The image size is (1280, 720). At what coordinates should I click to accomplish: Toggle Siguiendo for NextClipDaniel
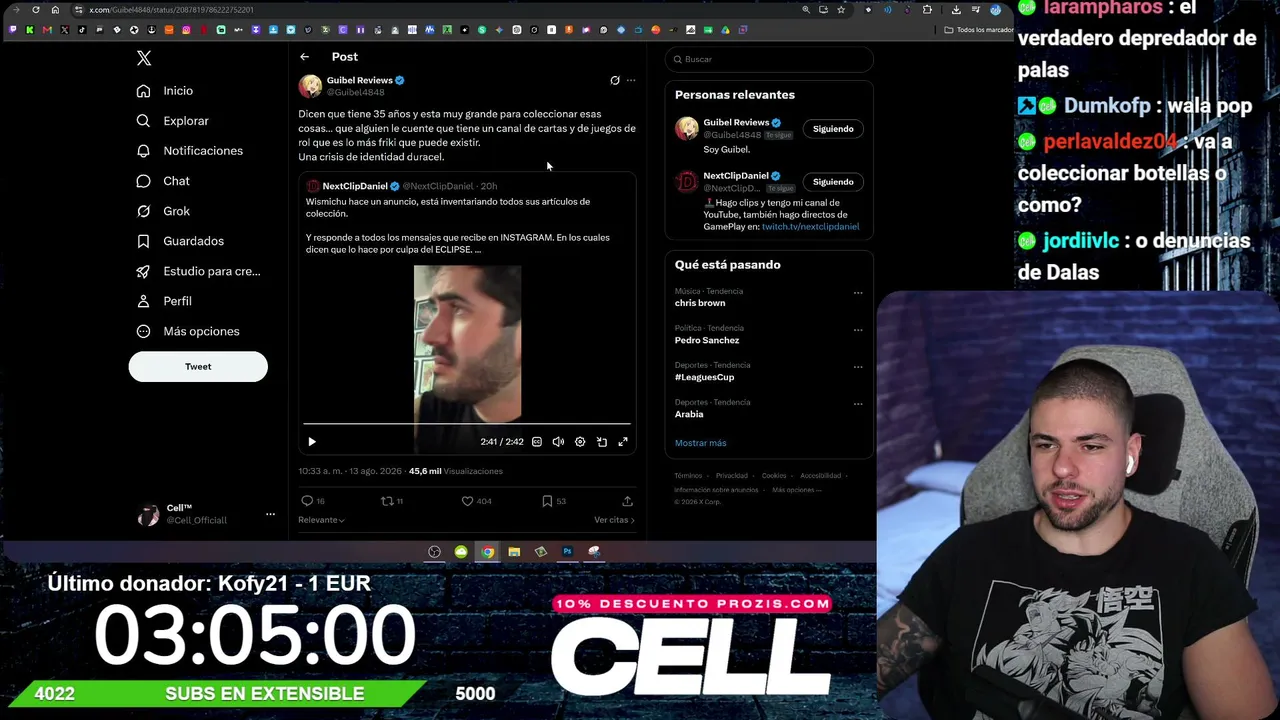tap(833, 182)
